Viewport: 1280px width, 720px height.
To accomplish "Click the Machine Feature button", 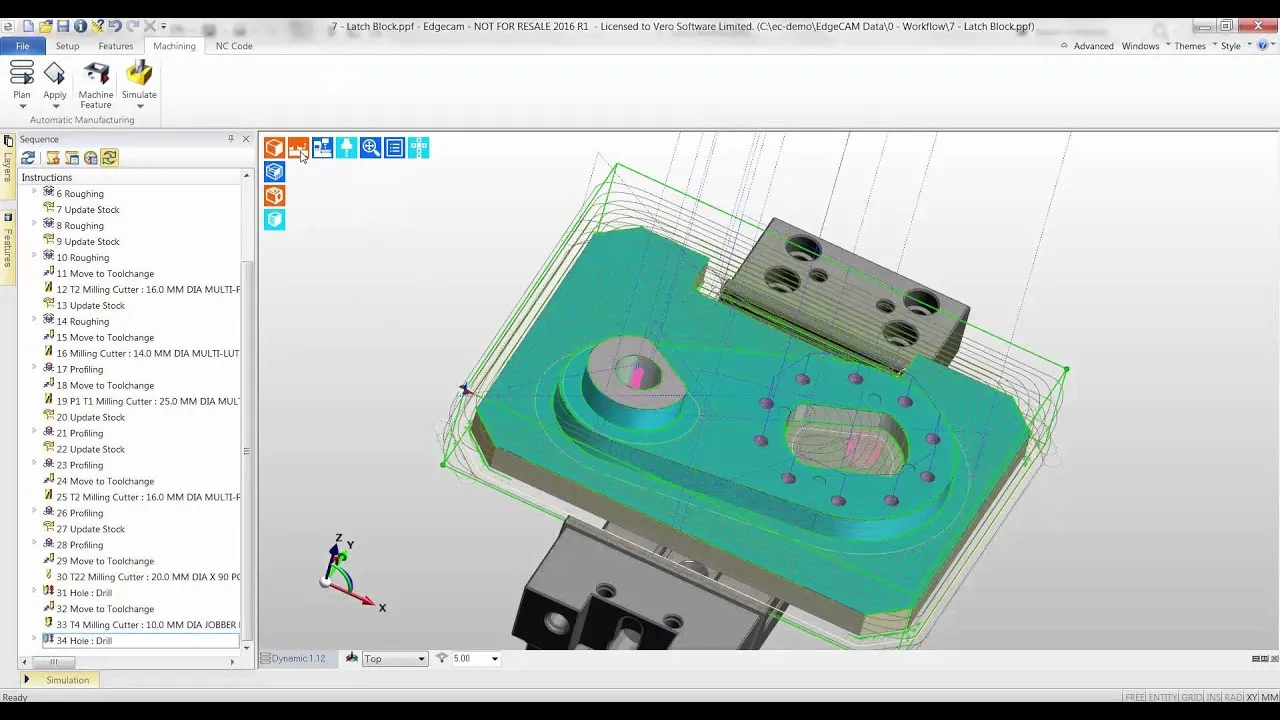I will [x=96, y=84].
